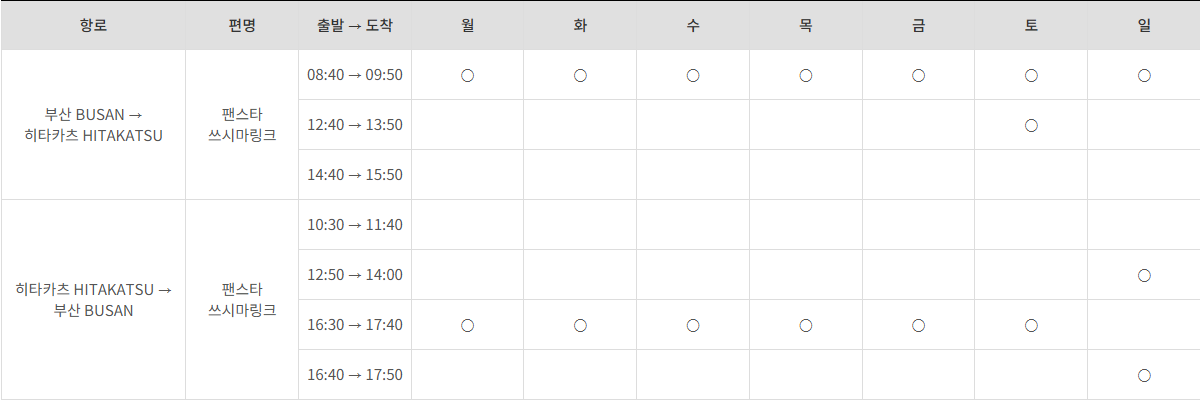Screen dimensions: 1200x403
Task: Click the 부산 BUSAN → 히타카츠 route cell
Action: pos(93,125)
